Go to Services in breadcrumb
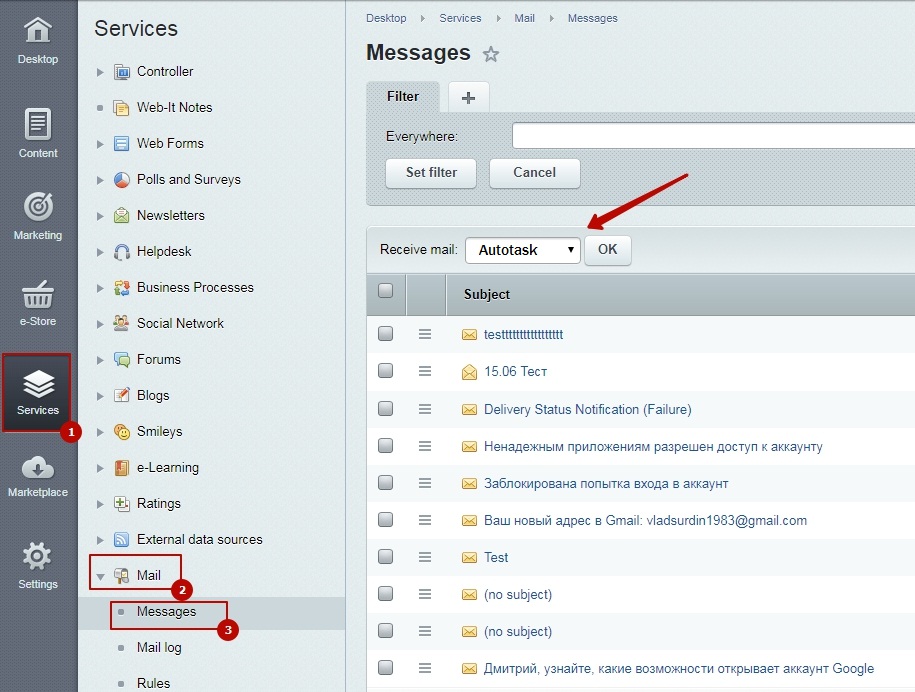 click(460, 18)
